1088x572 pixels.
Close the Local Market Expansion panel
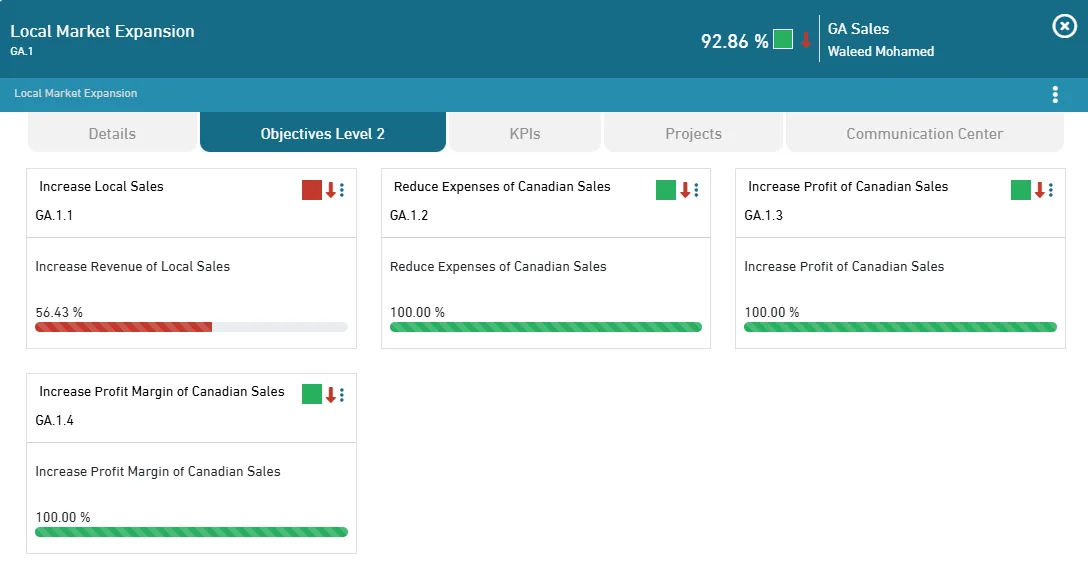pos(1064,27)
